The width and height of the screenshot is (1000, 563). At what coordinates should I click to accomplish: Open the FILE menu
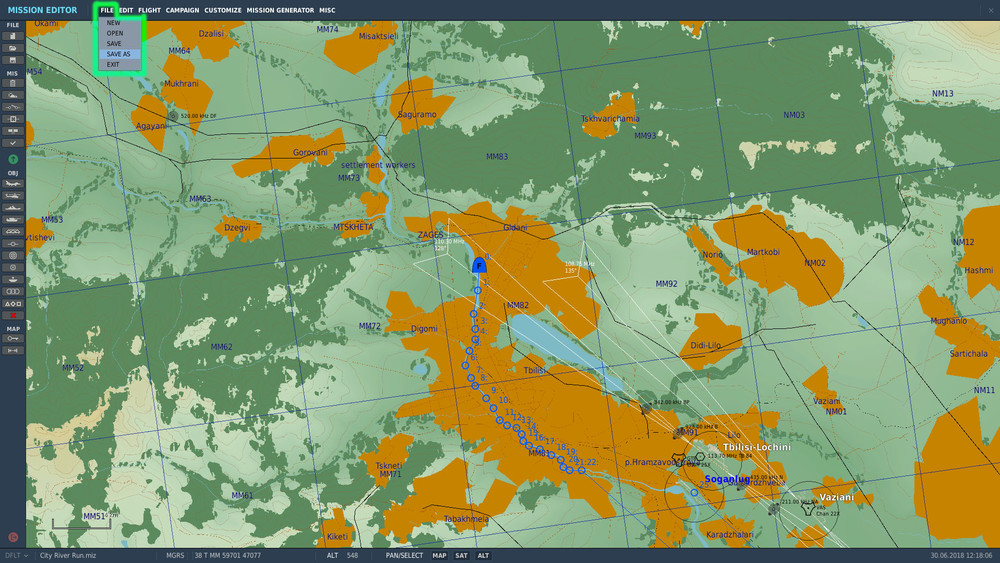(x=107, y=10)
